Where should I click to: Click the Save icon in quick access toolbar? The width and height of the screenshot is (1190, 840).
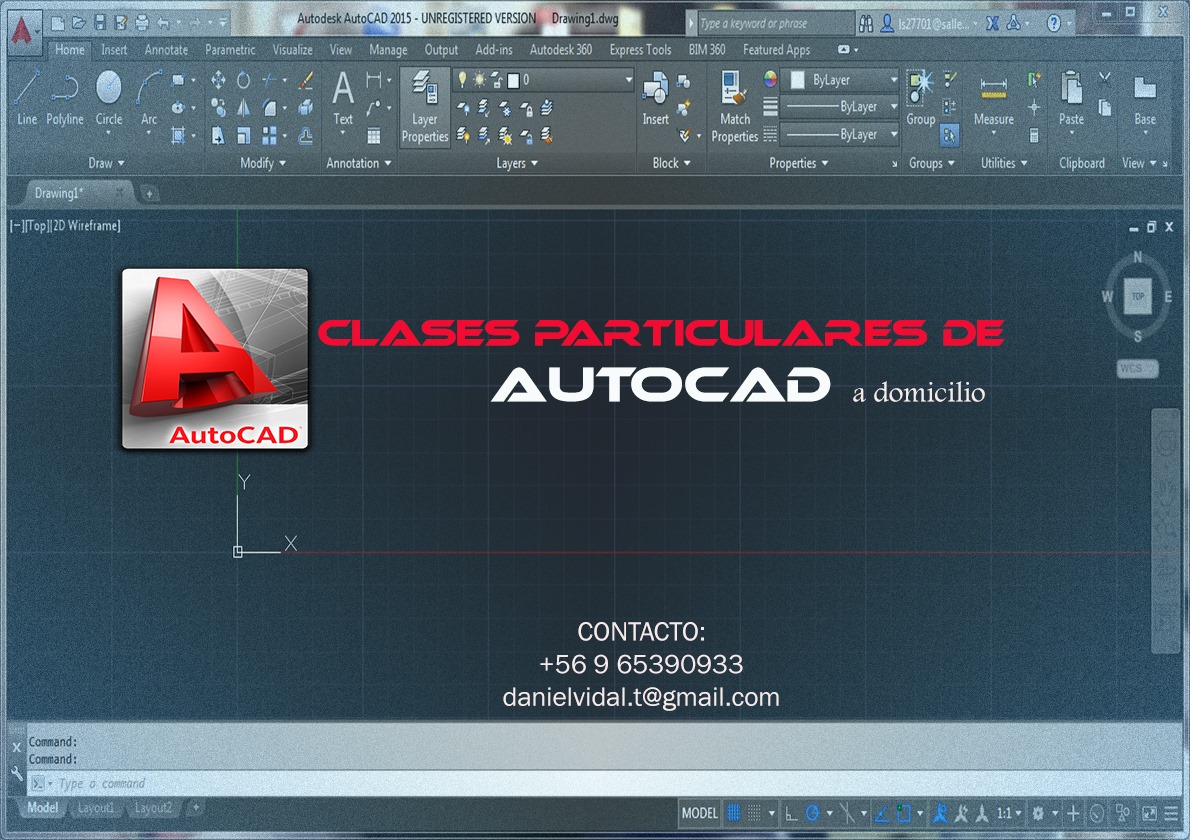100,23
